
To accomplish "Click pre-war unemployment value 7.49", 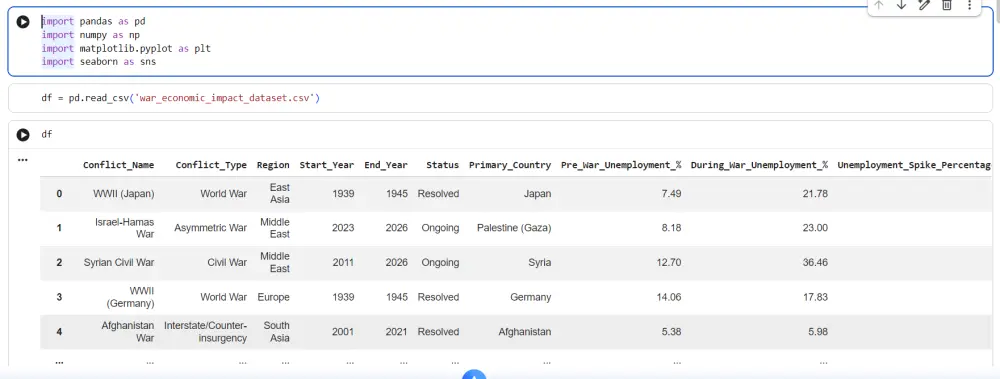I will click(x=671, y=193).
